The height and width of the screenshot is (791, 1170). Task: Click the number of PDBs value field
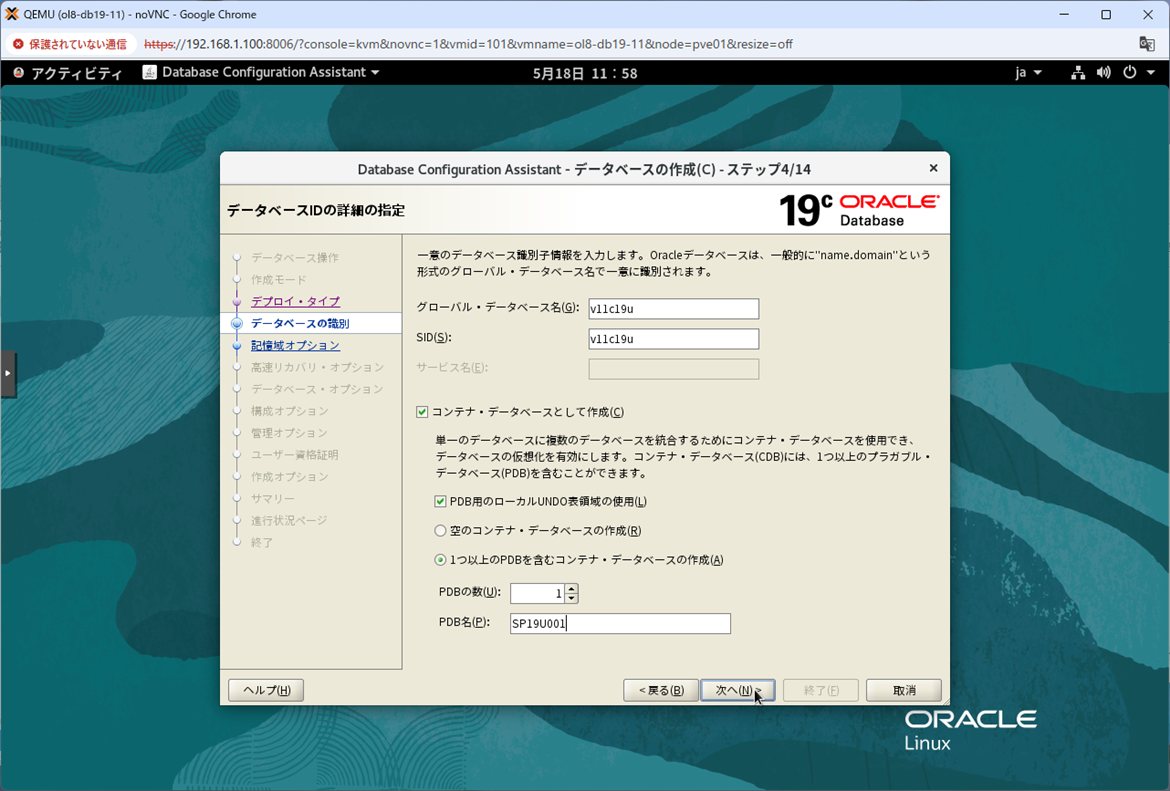[537, 593]
